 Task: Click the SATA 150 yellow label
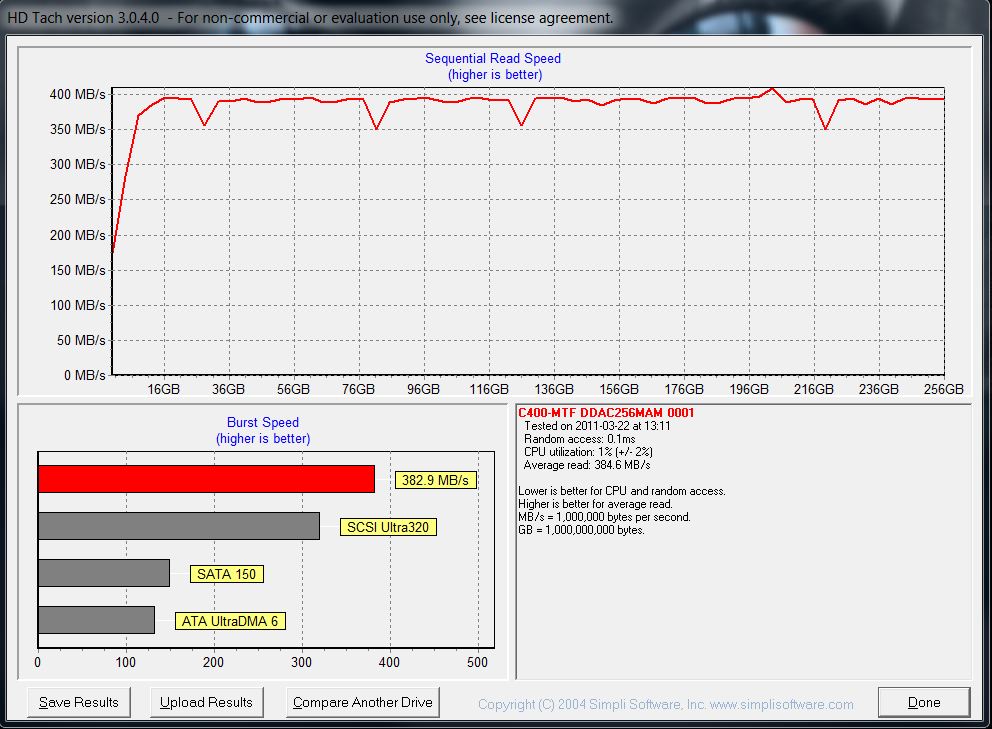226,574
